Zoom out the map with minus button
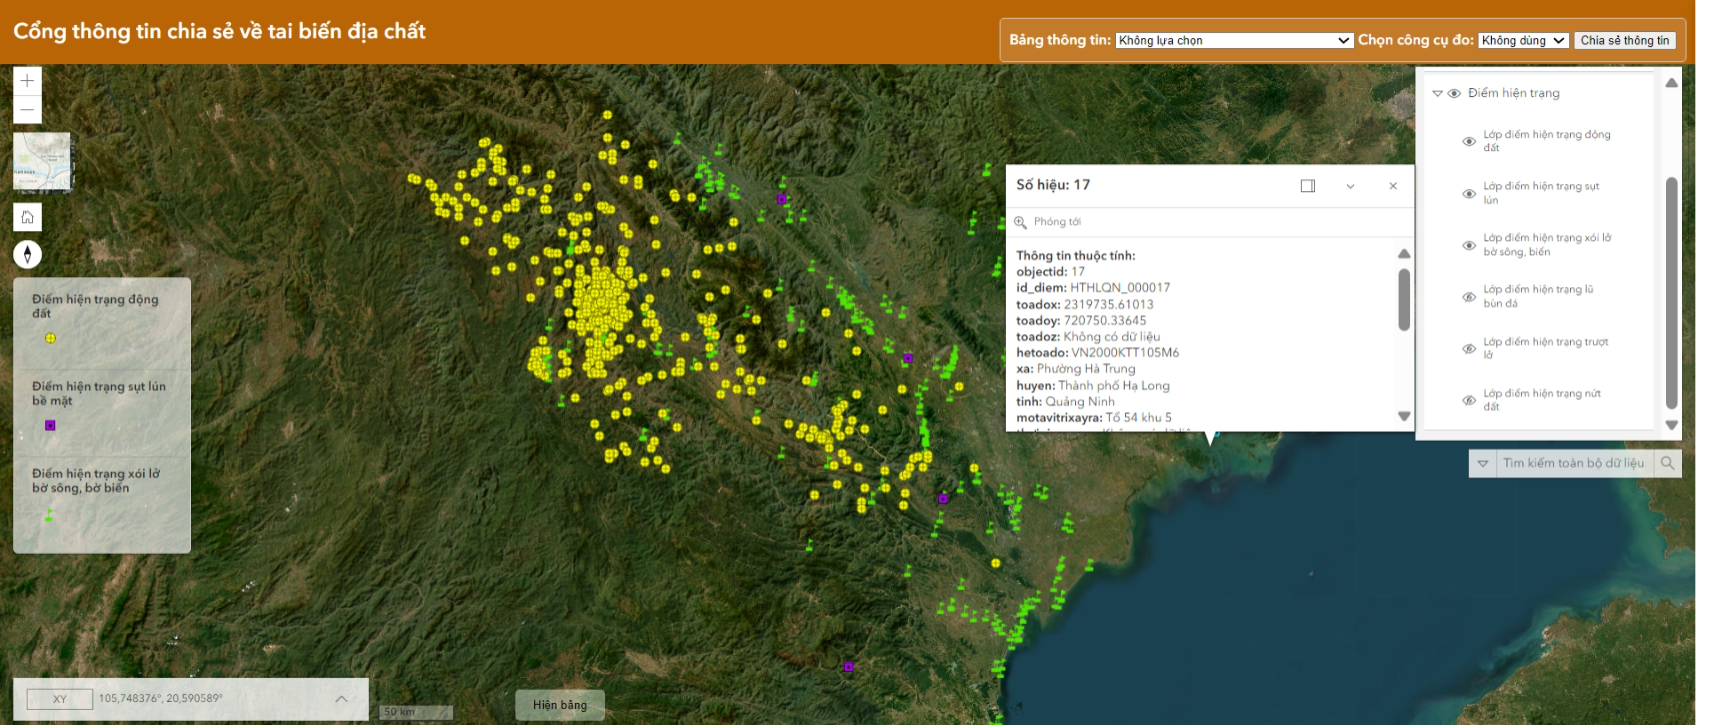Viewport: 1722px width, 725px height. (27, 109)
